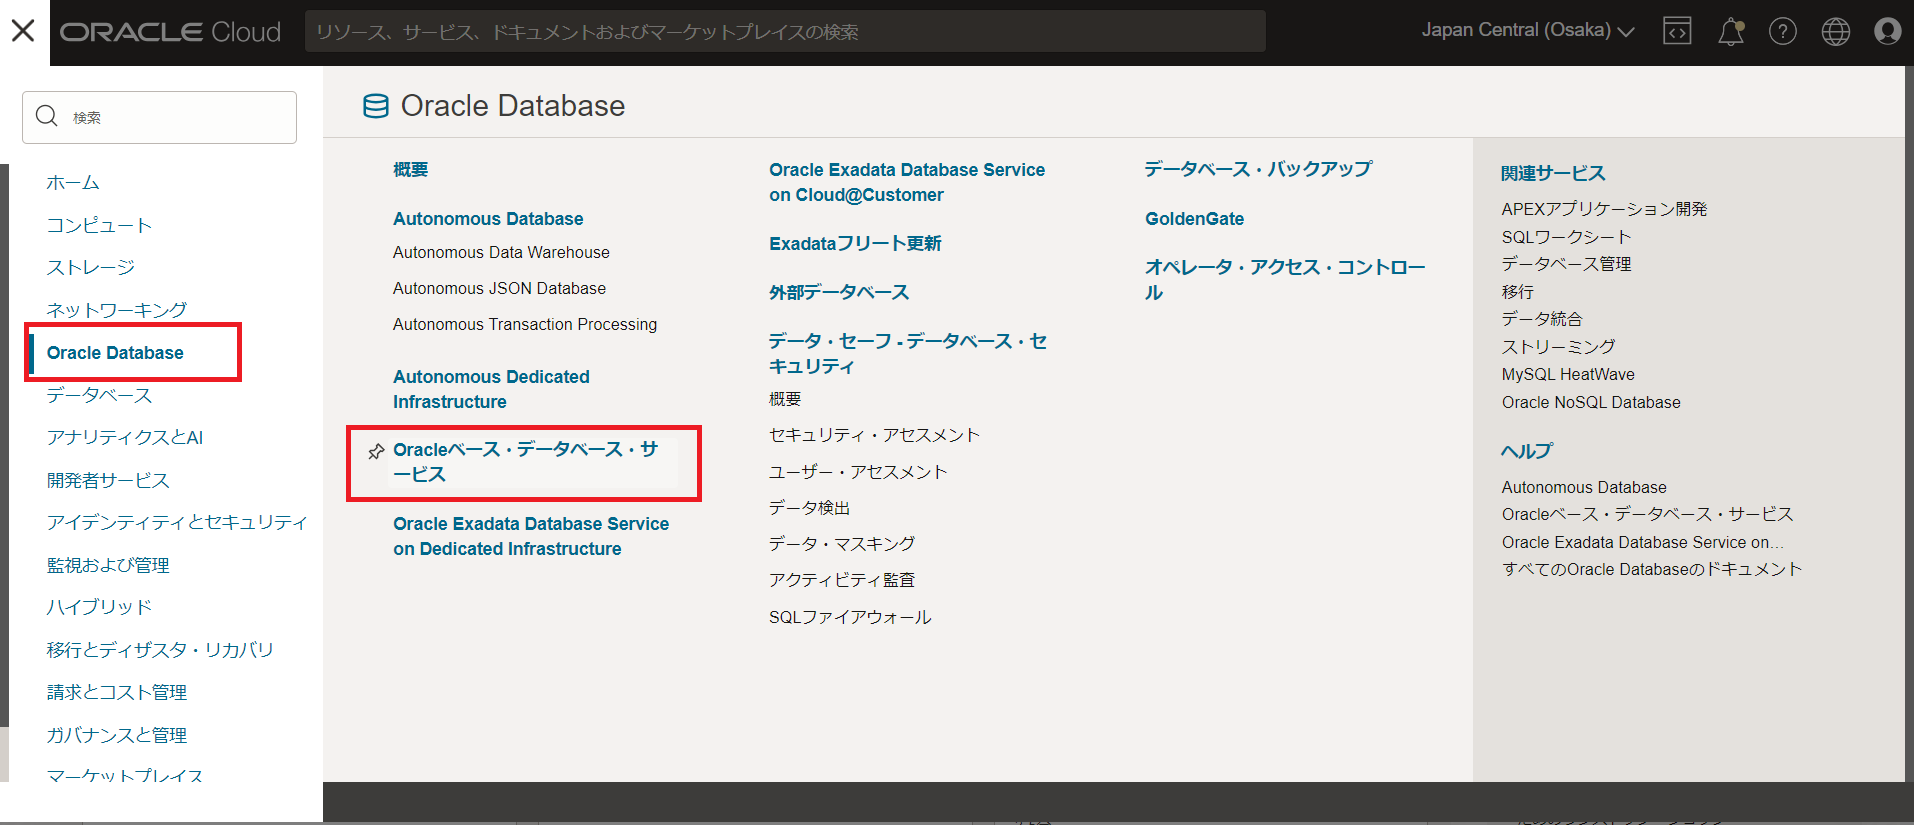Close the navigation menu with X icon

click(23, 31)
